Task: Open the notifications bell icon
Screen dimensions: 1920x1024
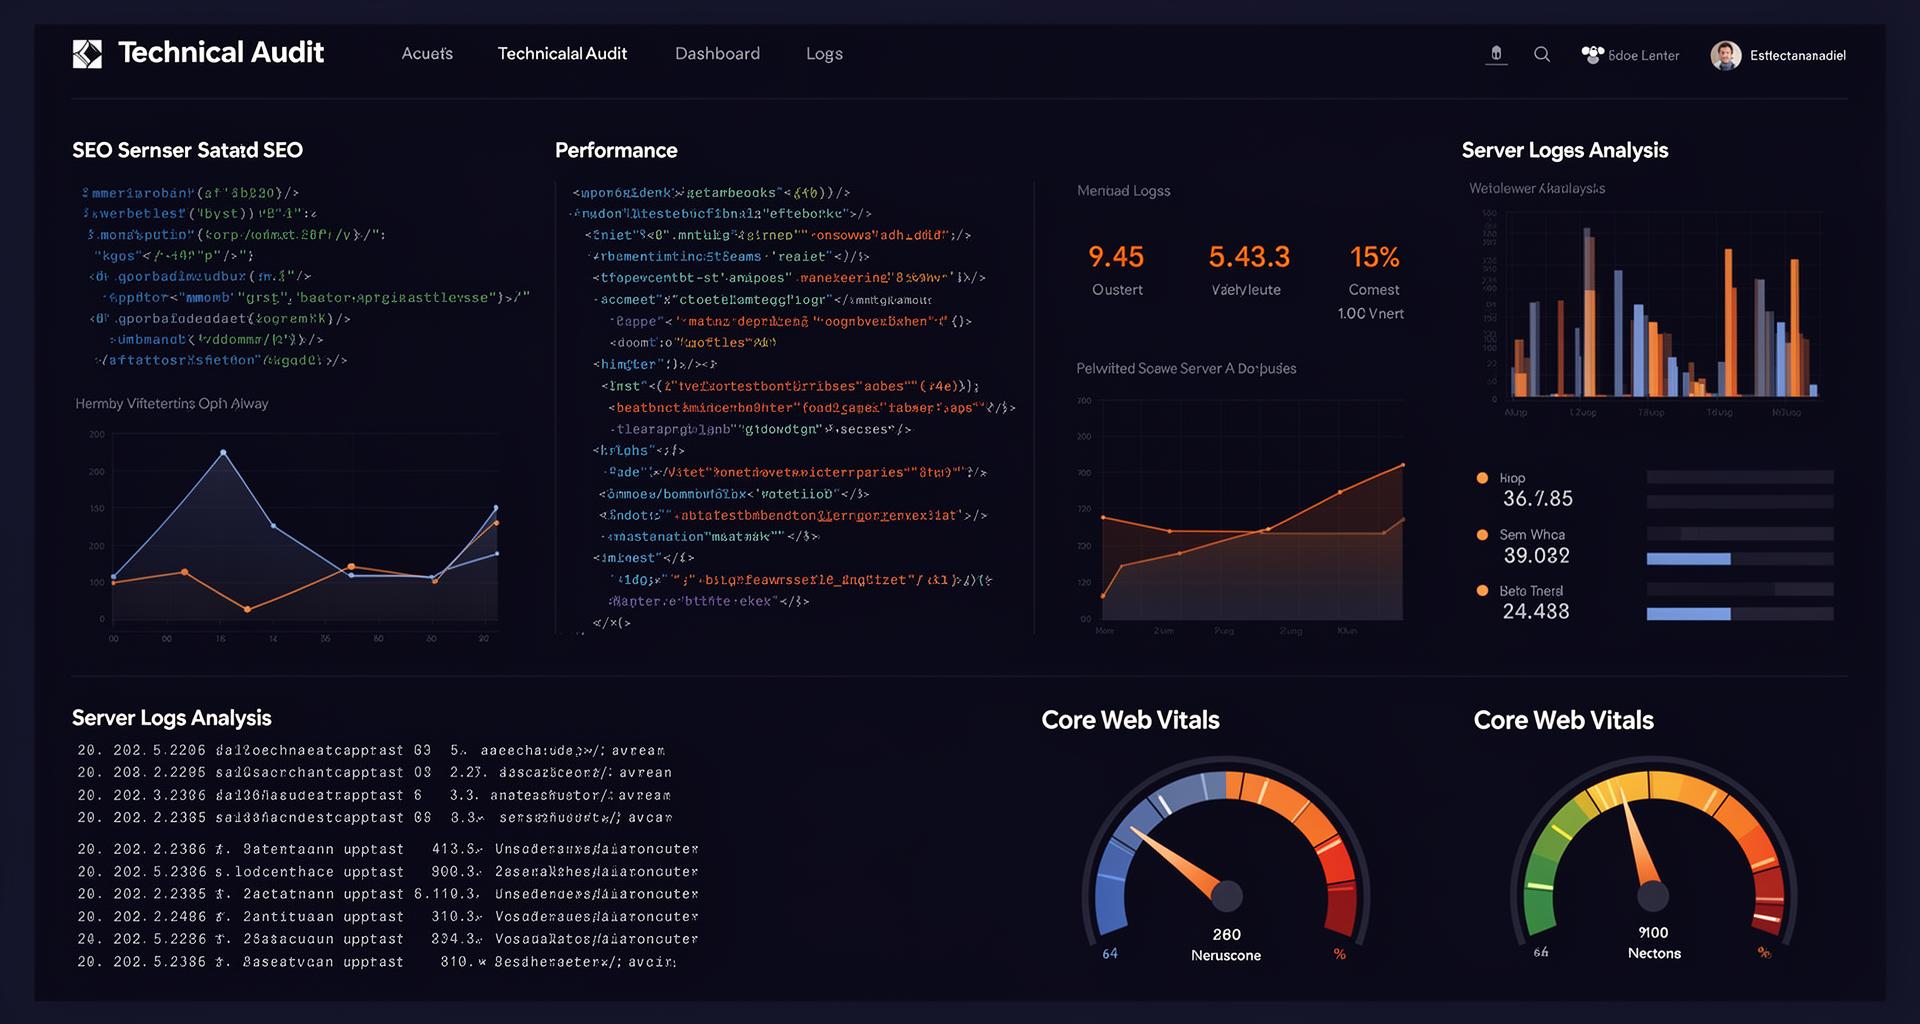Action: pyautogui.click(x=1496, y=54)
